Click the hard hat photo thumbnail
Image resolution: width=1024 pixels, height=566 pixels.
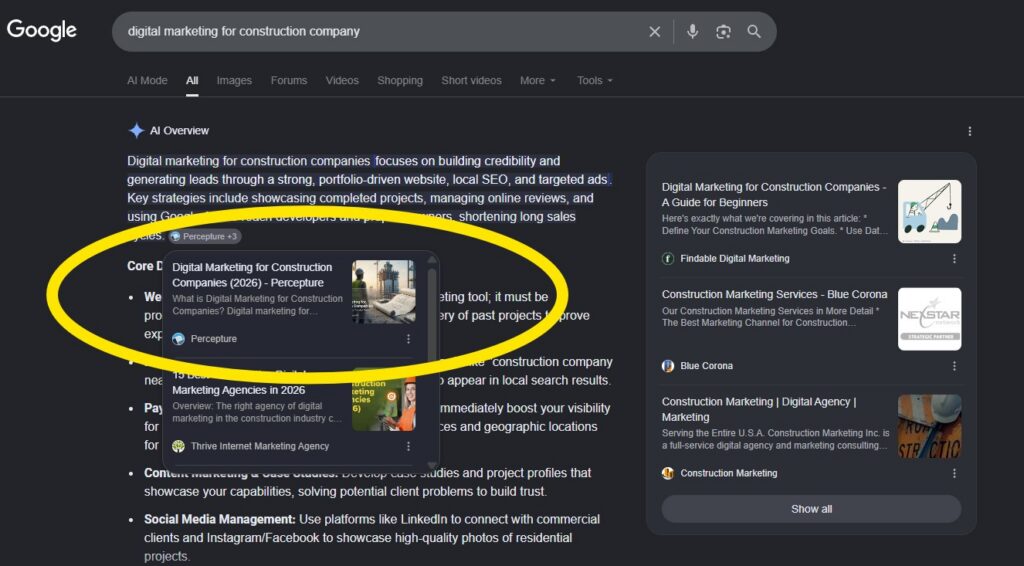coord(929,426)
